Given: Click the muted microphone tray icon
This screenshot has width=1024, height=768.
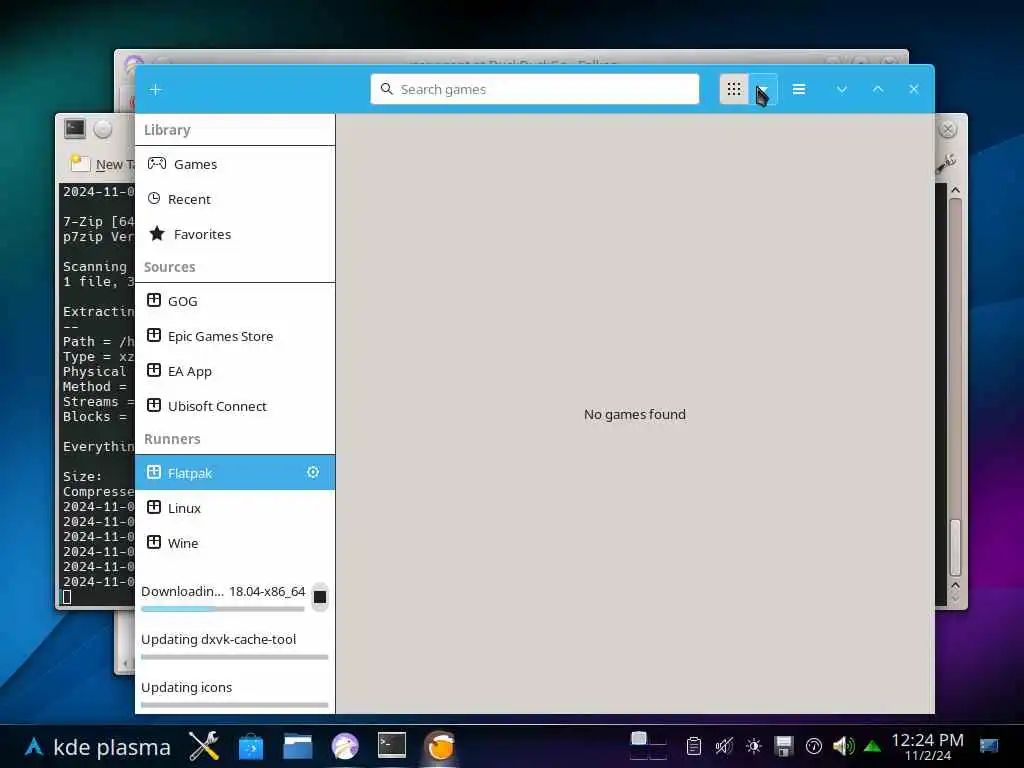Looking at the screenshot, I should (x=724, y=746).
